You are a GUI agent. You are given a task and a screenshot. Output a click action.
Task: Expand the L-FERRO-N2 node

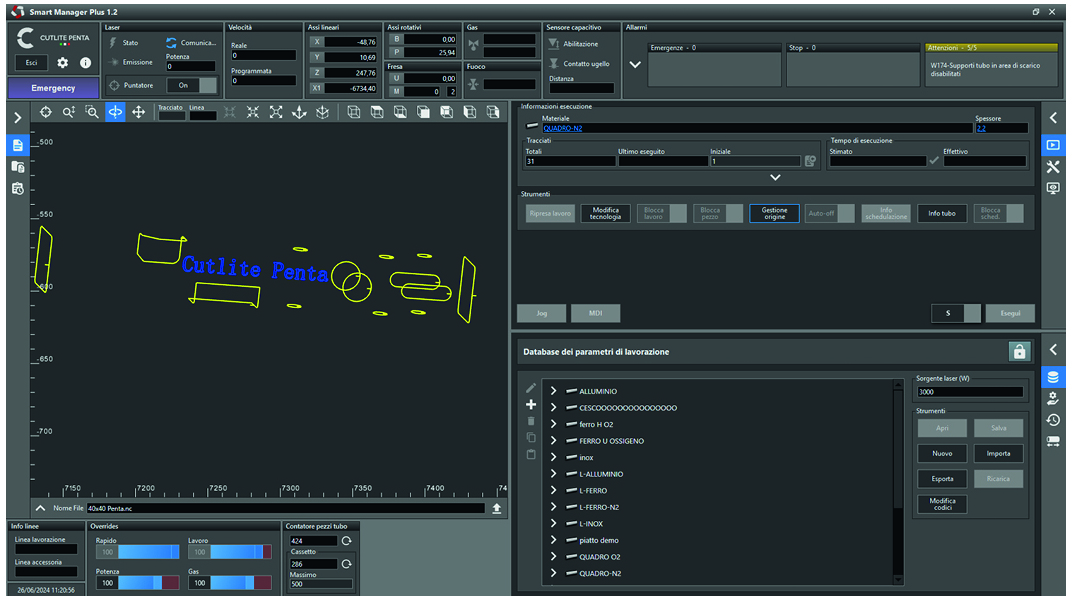[x=554, y=507]
